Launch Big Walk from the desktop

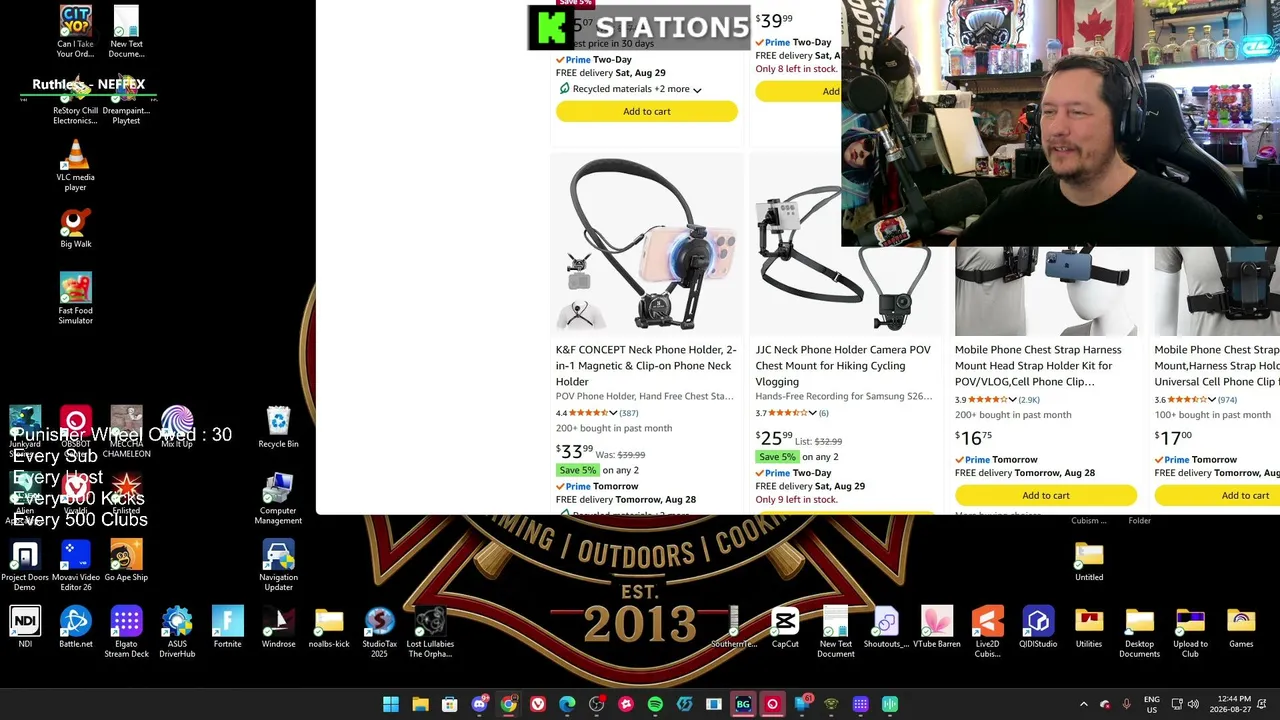tap(75, 227)
